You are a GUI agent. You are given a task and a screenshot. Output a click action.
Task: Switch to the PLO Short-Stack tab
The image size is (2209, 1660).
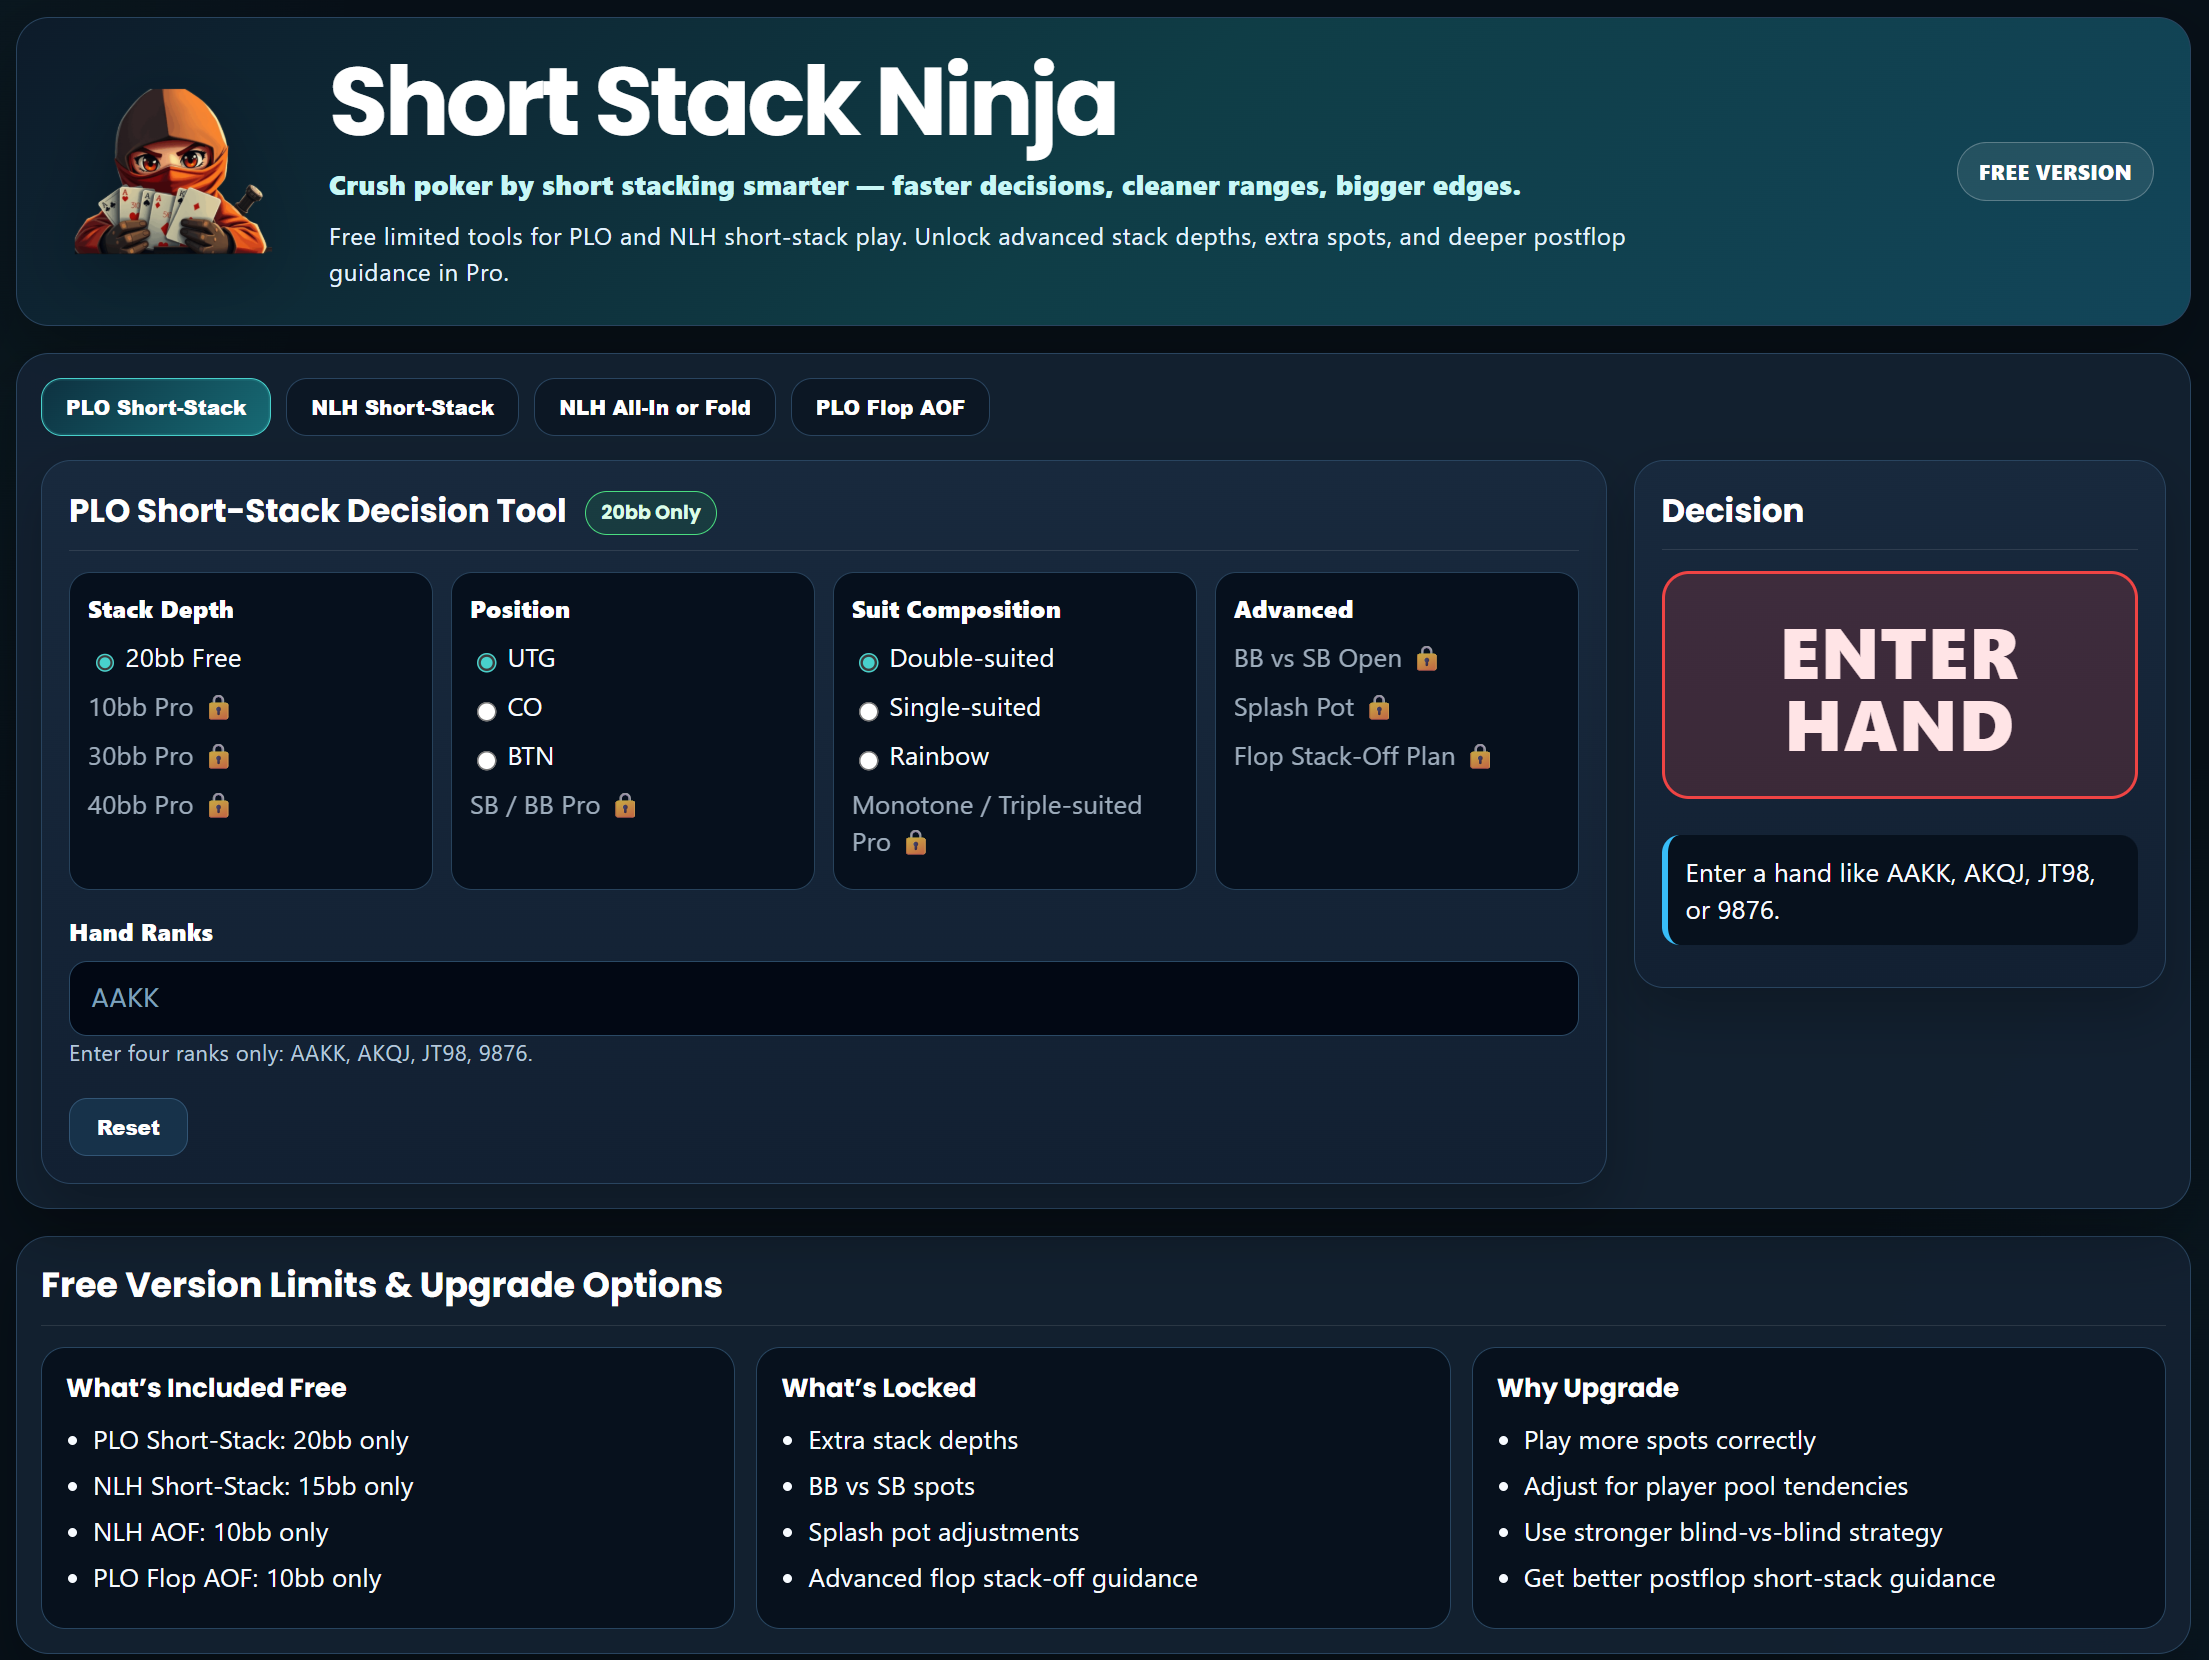[156, 407]
